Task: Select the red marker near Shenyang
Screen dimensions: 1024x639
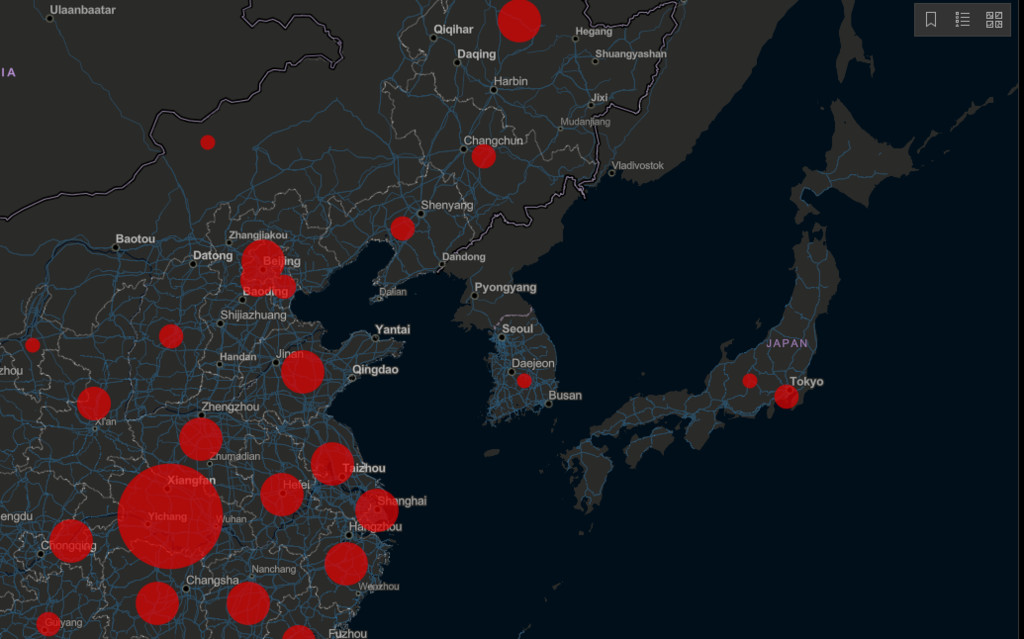Action: point(403,229)
